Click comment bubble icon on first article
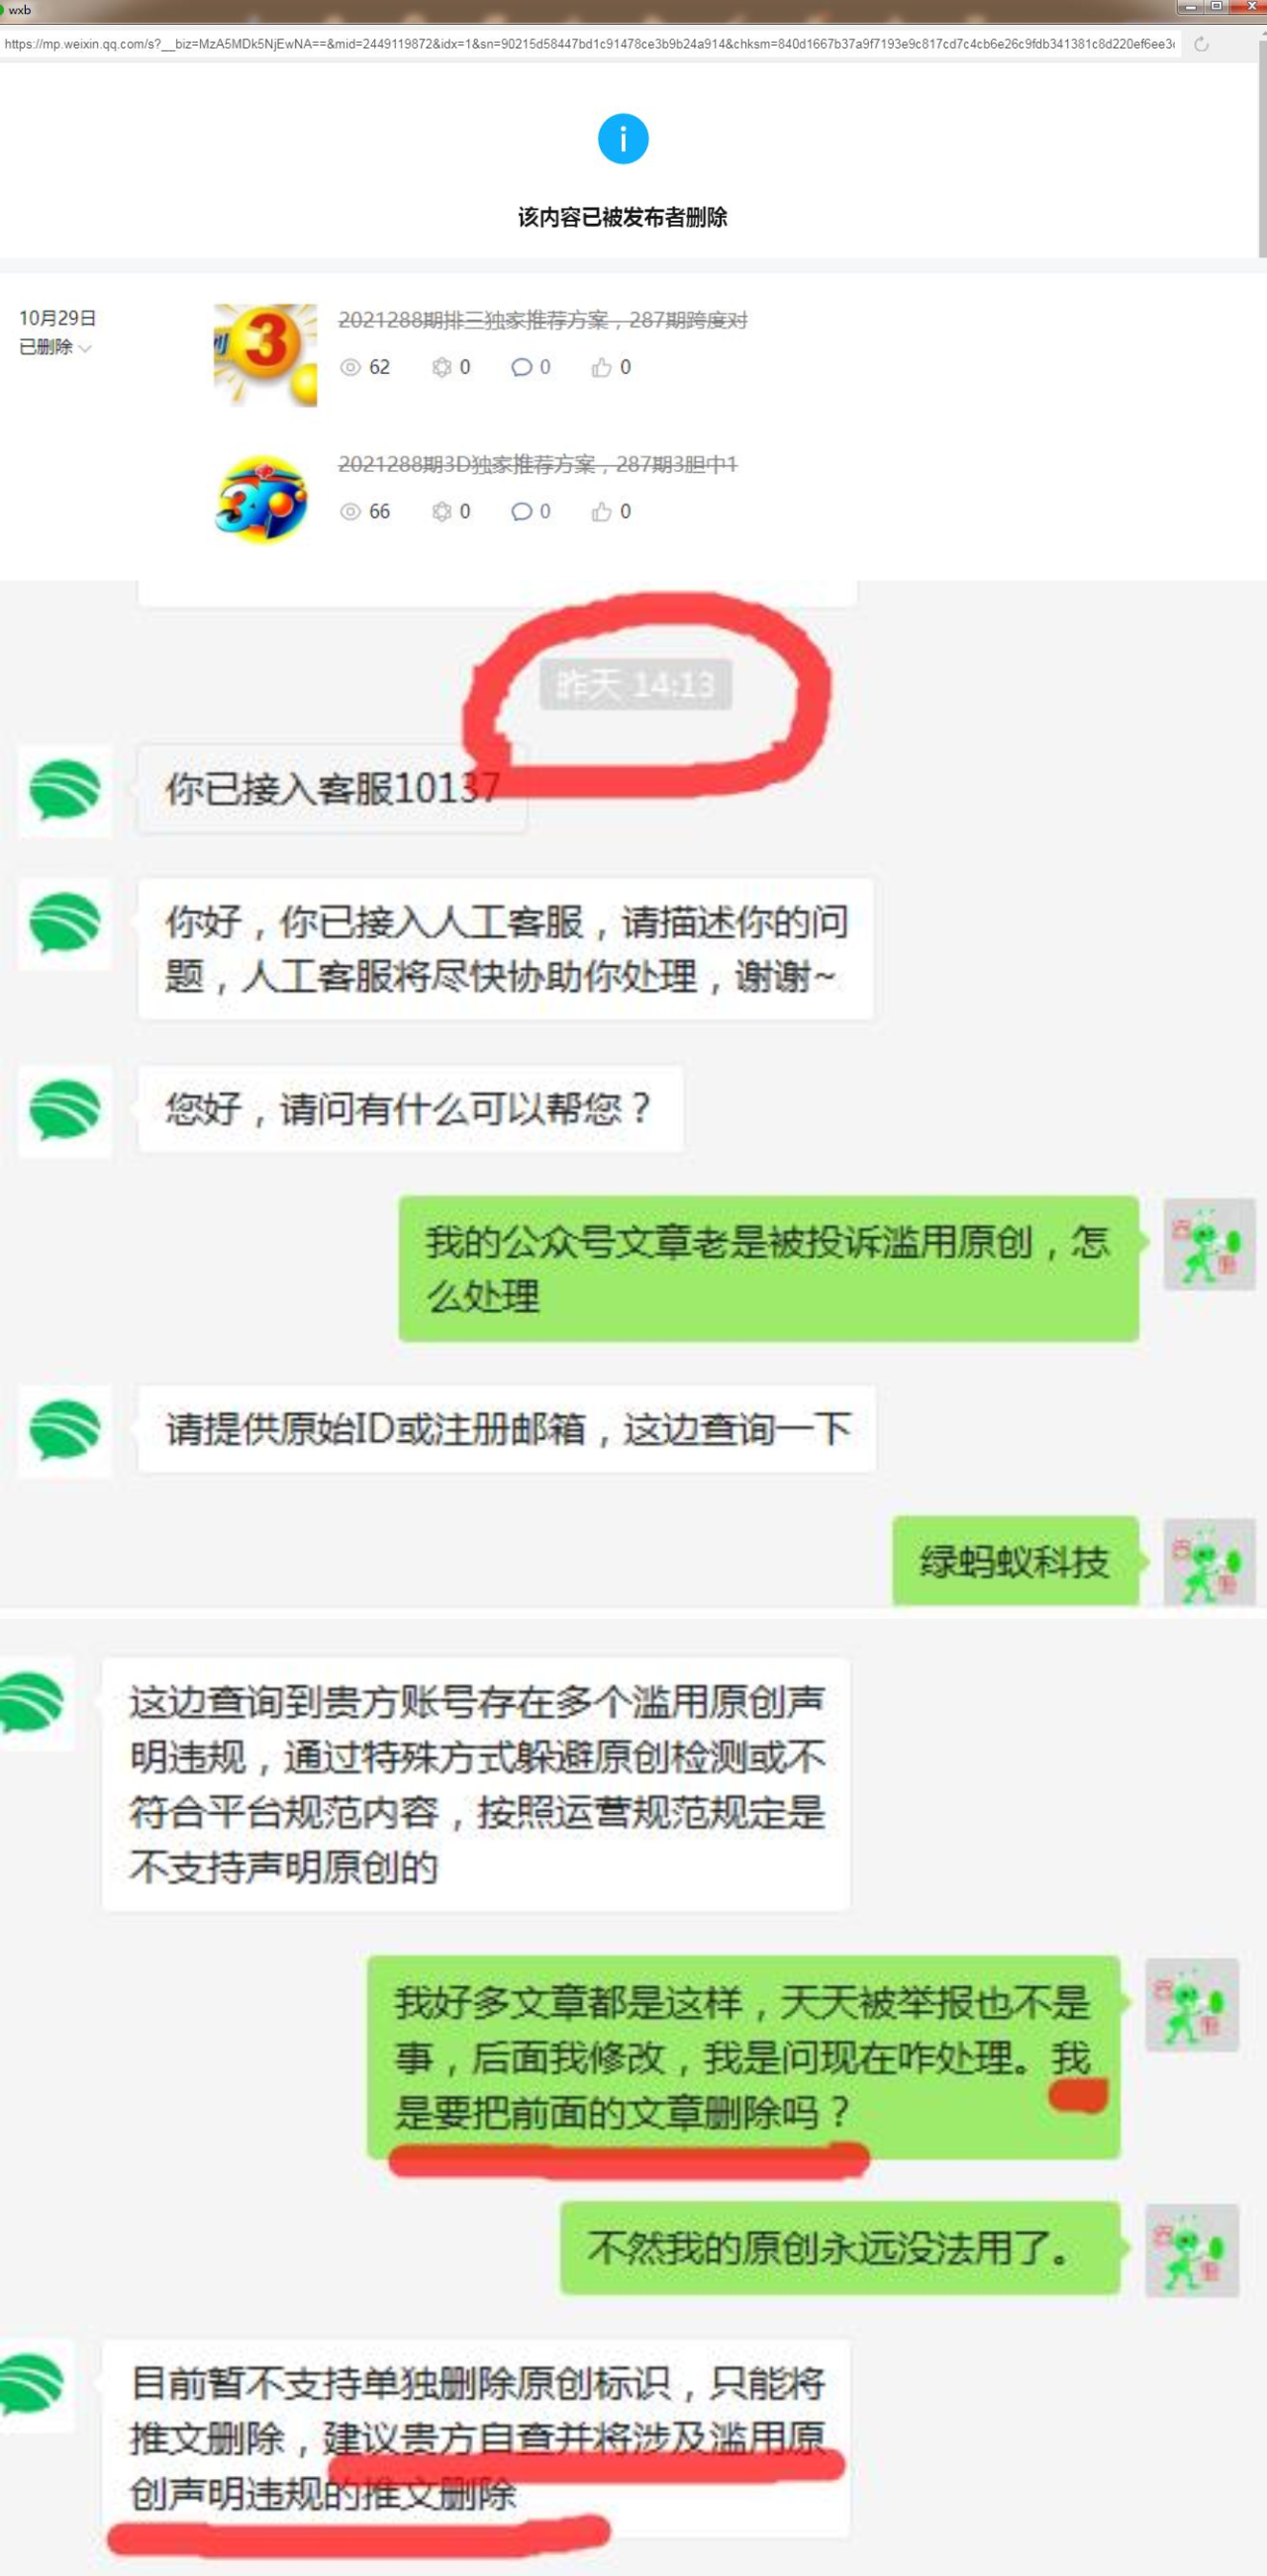1267x2576 pixels. (521, 367)
